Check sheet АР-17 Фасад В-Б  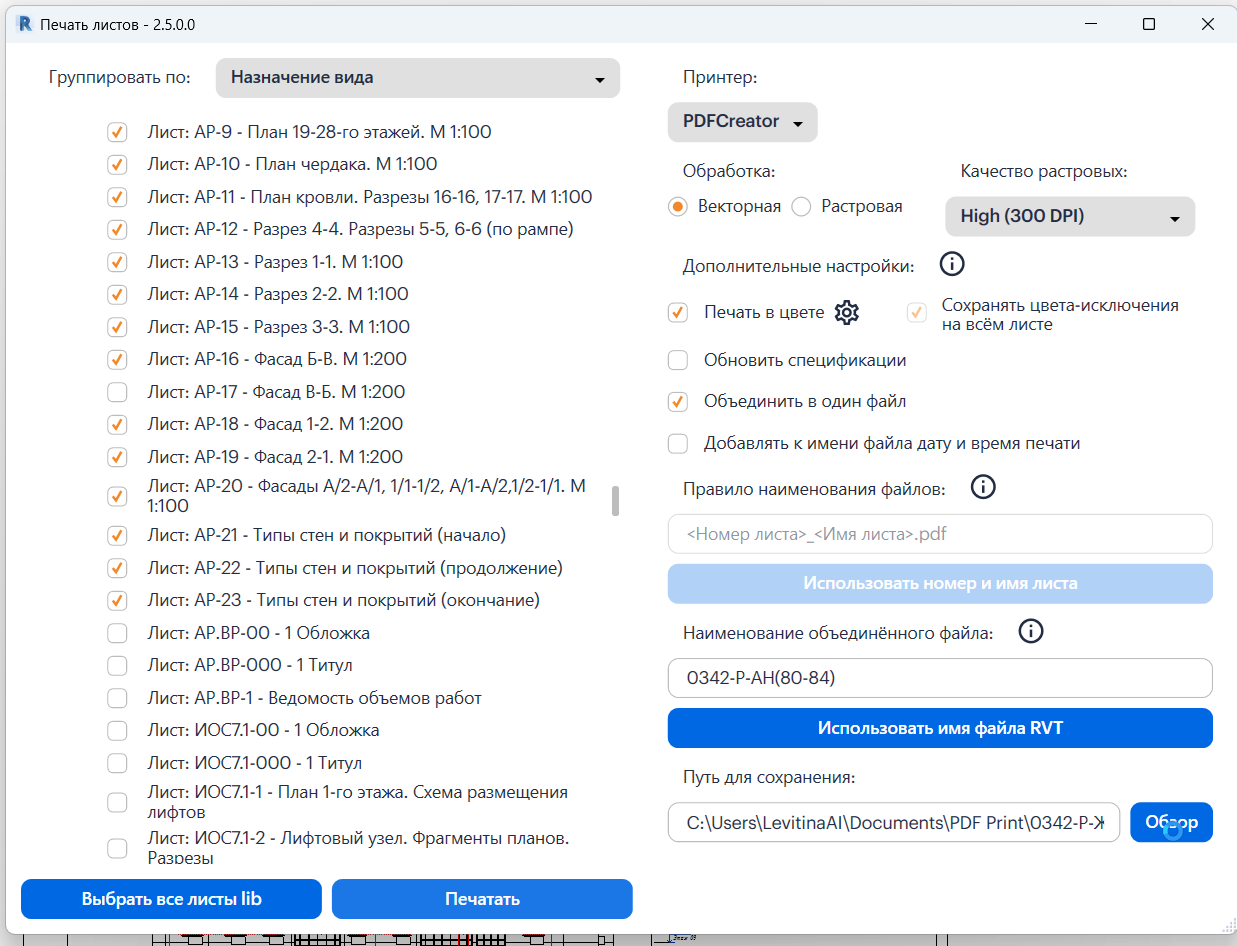117,392
